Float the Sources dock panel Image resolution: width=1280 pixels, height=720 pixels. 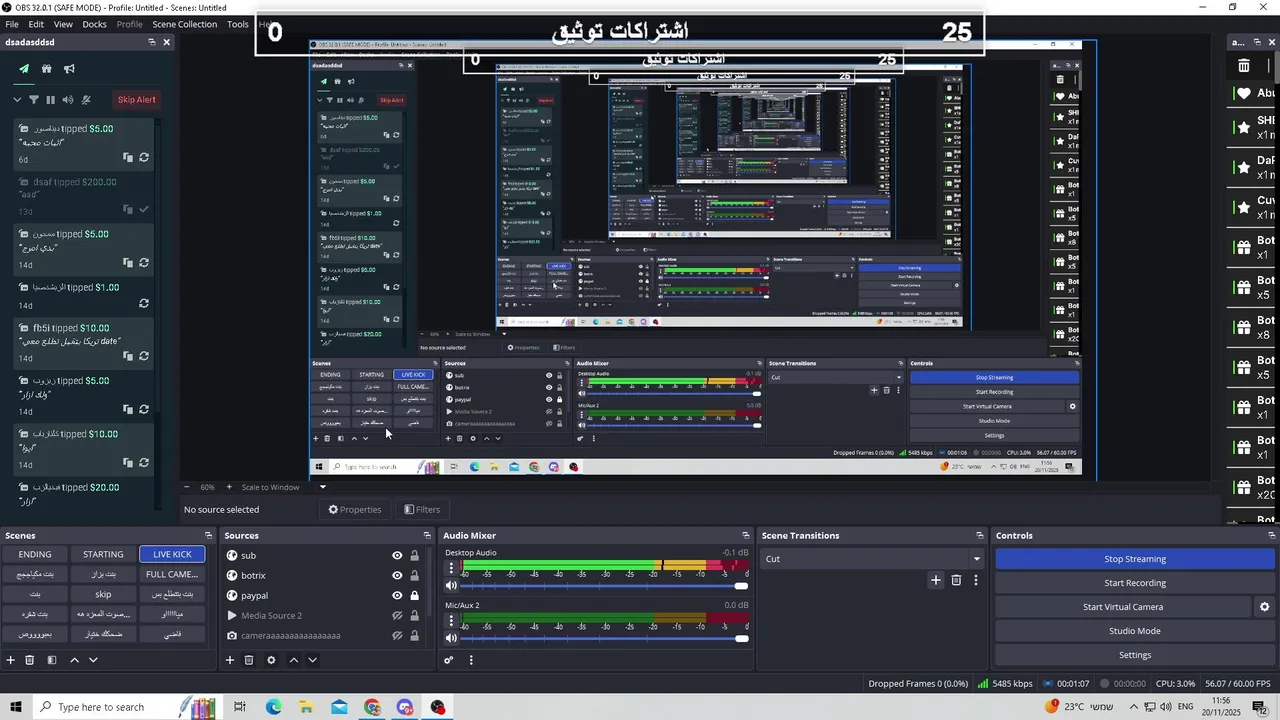(x=427, y=536)
